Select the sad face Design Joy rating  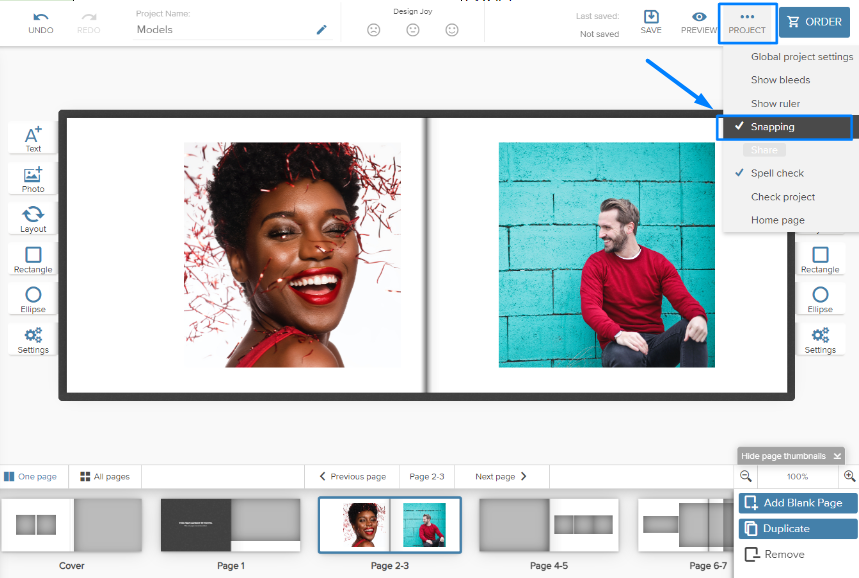374,30
